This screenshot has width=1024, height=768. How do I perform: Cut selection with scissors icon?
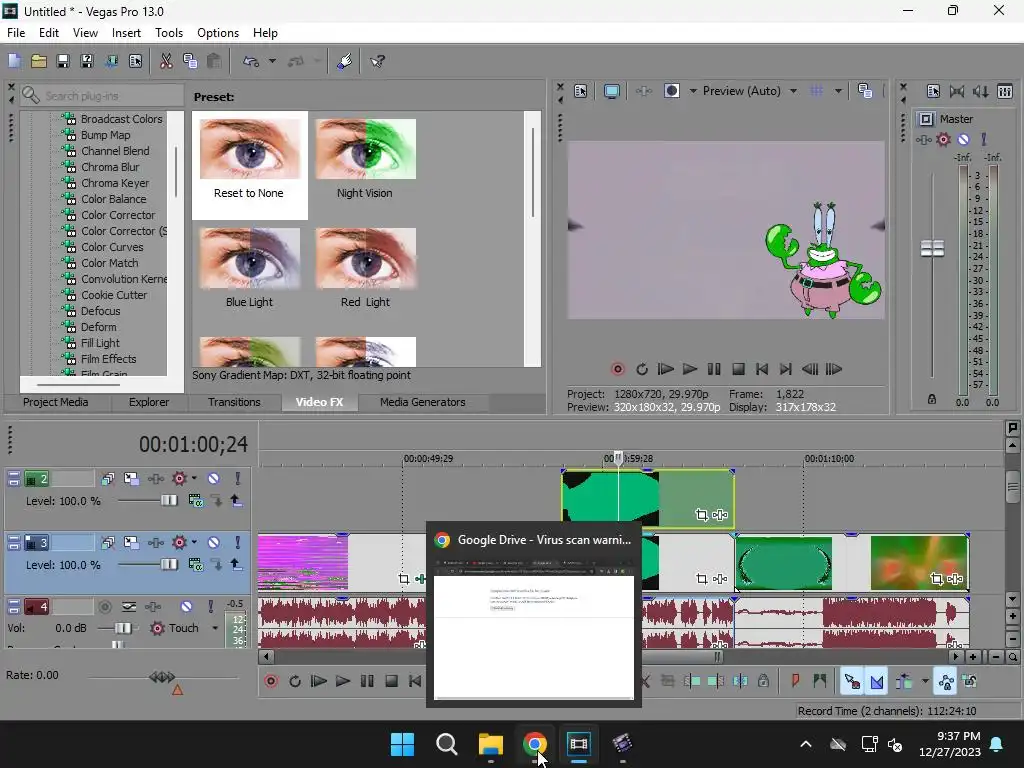166,61
